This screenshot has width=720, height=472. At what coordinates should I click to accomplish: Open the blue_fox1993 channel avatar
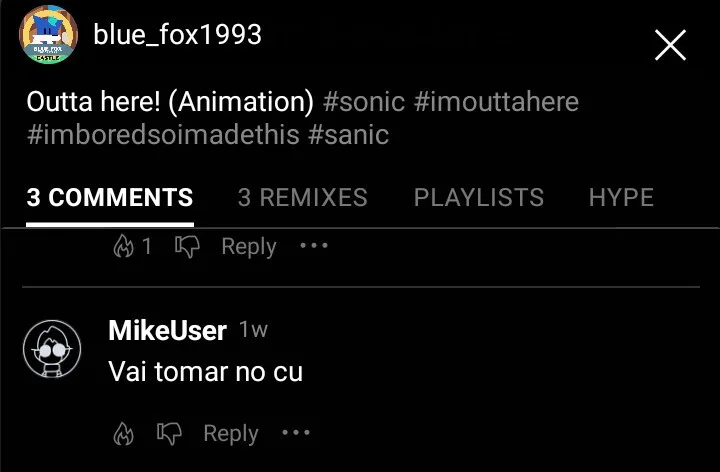click(49, 35)
